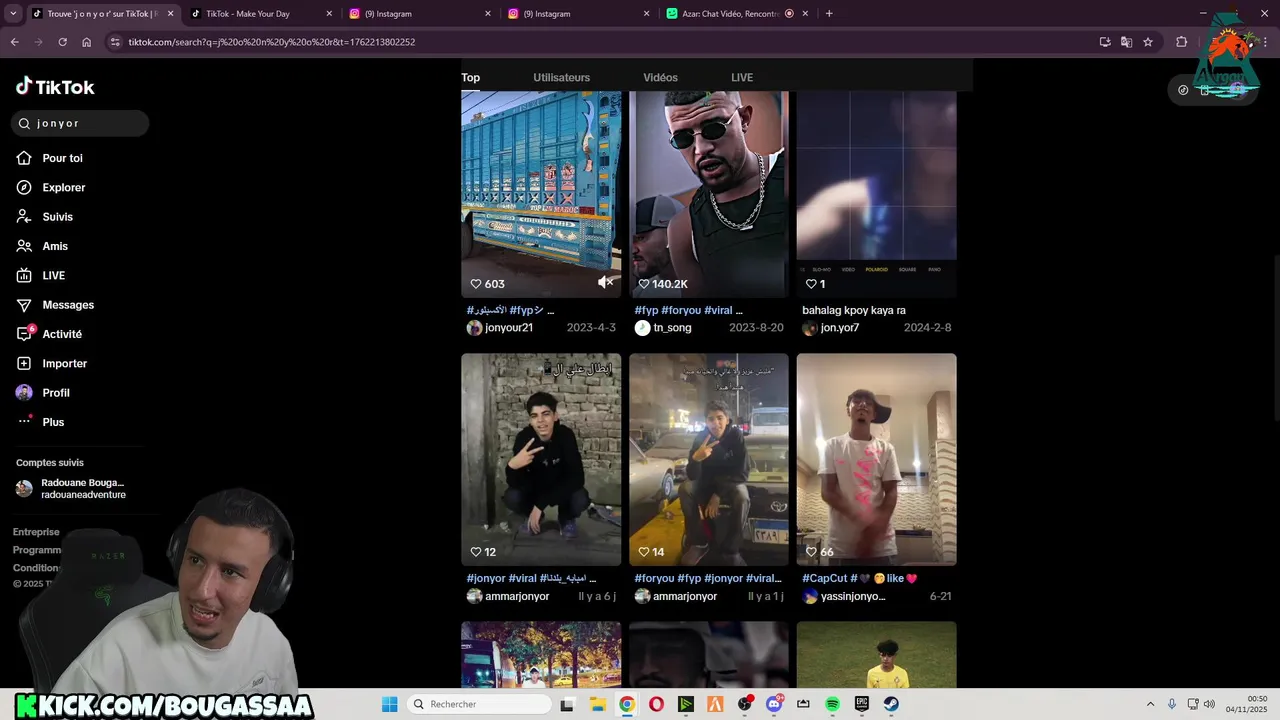
Task: Click the Entreprise footer link
Action: click(36, 532)
